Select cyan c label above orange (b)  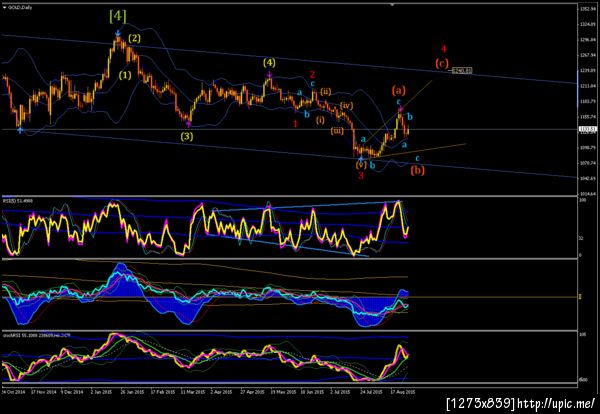(417, 158)
